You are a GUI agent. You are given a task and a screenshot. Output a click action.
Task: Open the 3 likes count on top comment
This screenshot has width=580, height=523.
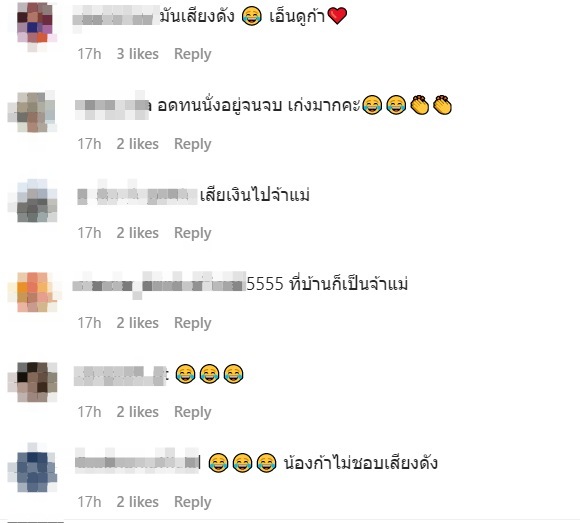click(x=138, y=54)
